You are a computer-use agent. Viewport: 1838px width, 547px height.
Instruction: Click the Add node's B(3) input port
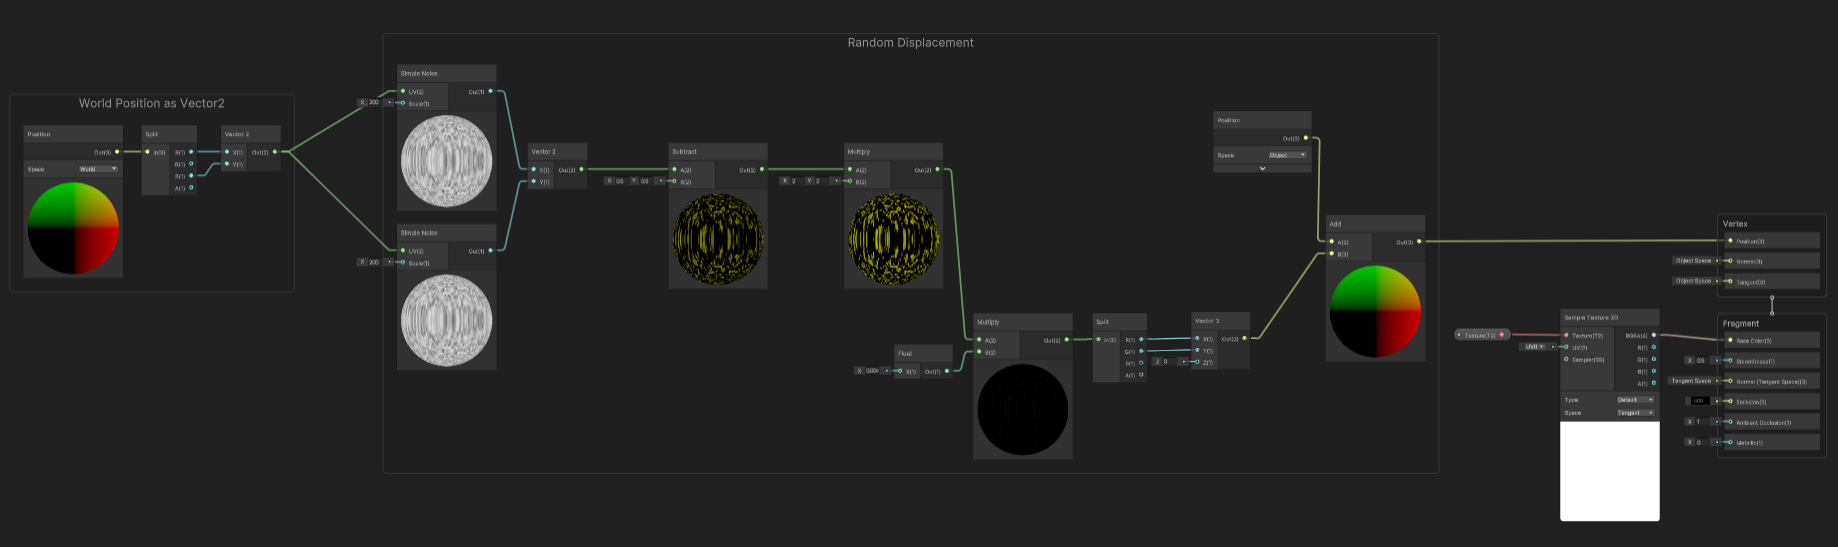click(1332, 254)
